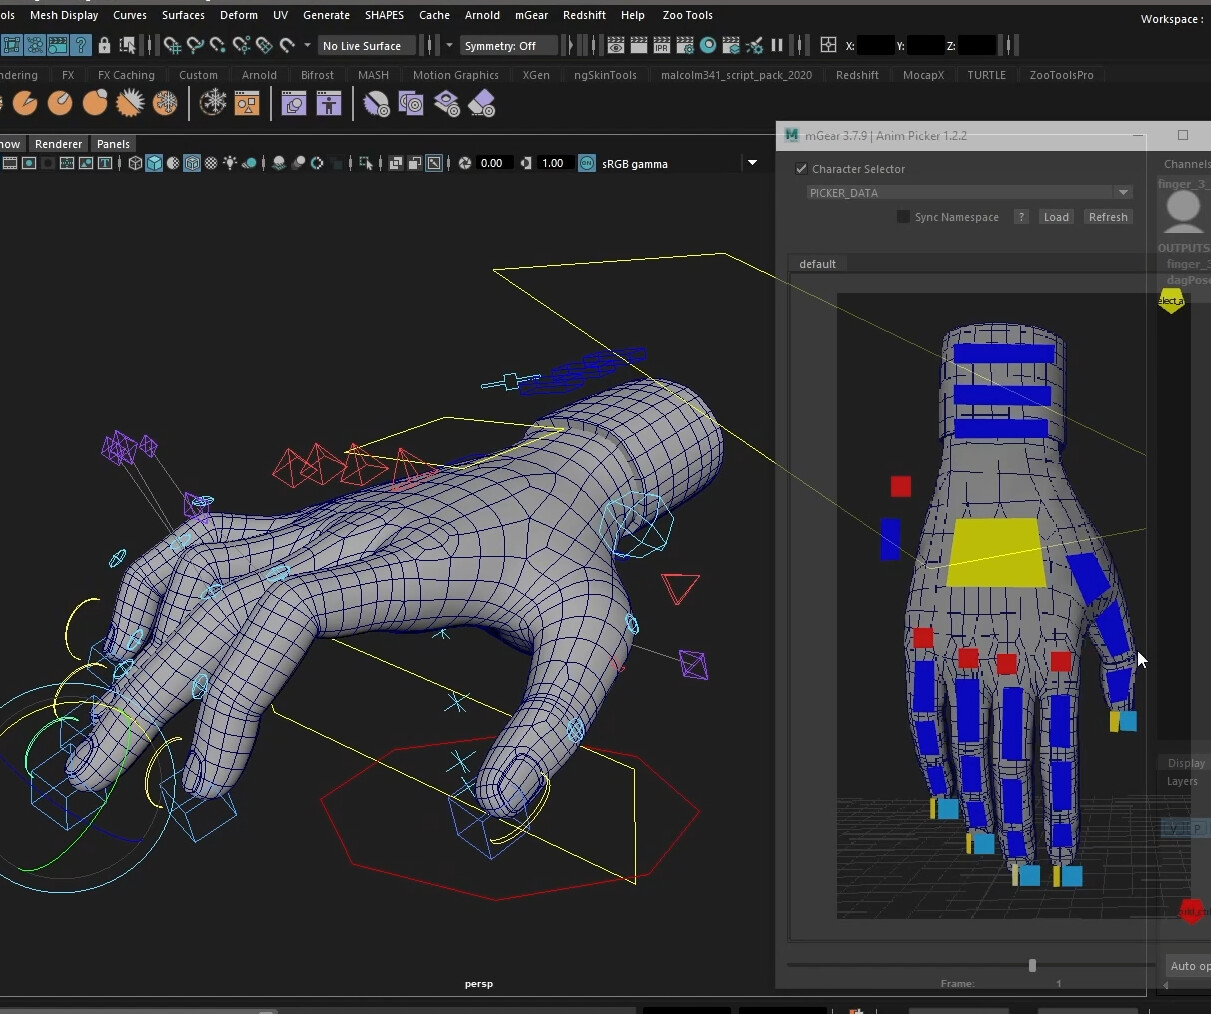1211x1014 pixels.
Task: Switch to the Motion Graphics shelf tab
Action: (x=456, y=74)
